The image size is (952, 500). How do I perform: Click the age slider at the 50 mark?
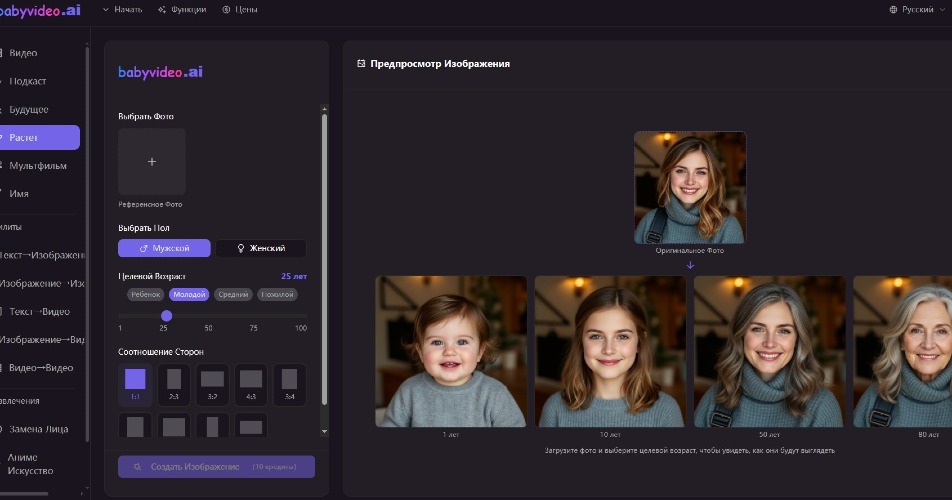pyautogui.click(x=208, y=316)
